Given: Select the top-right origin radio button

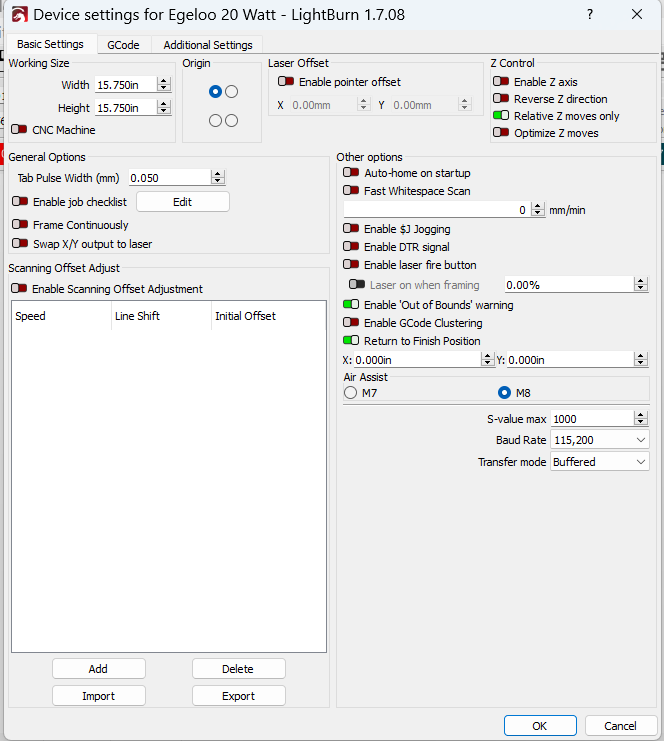Looking at the screenshot, I should tap(232, 92).
